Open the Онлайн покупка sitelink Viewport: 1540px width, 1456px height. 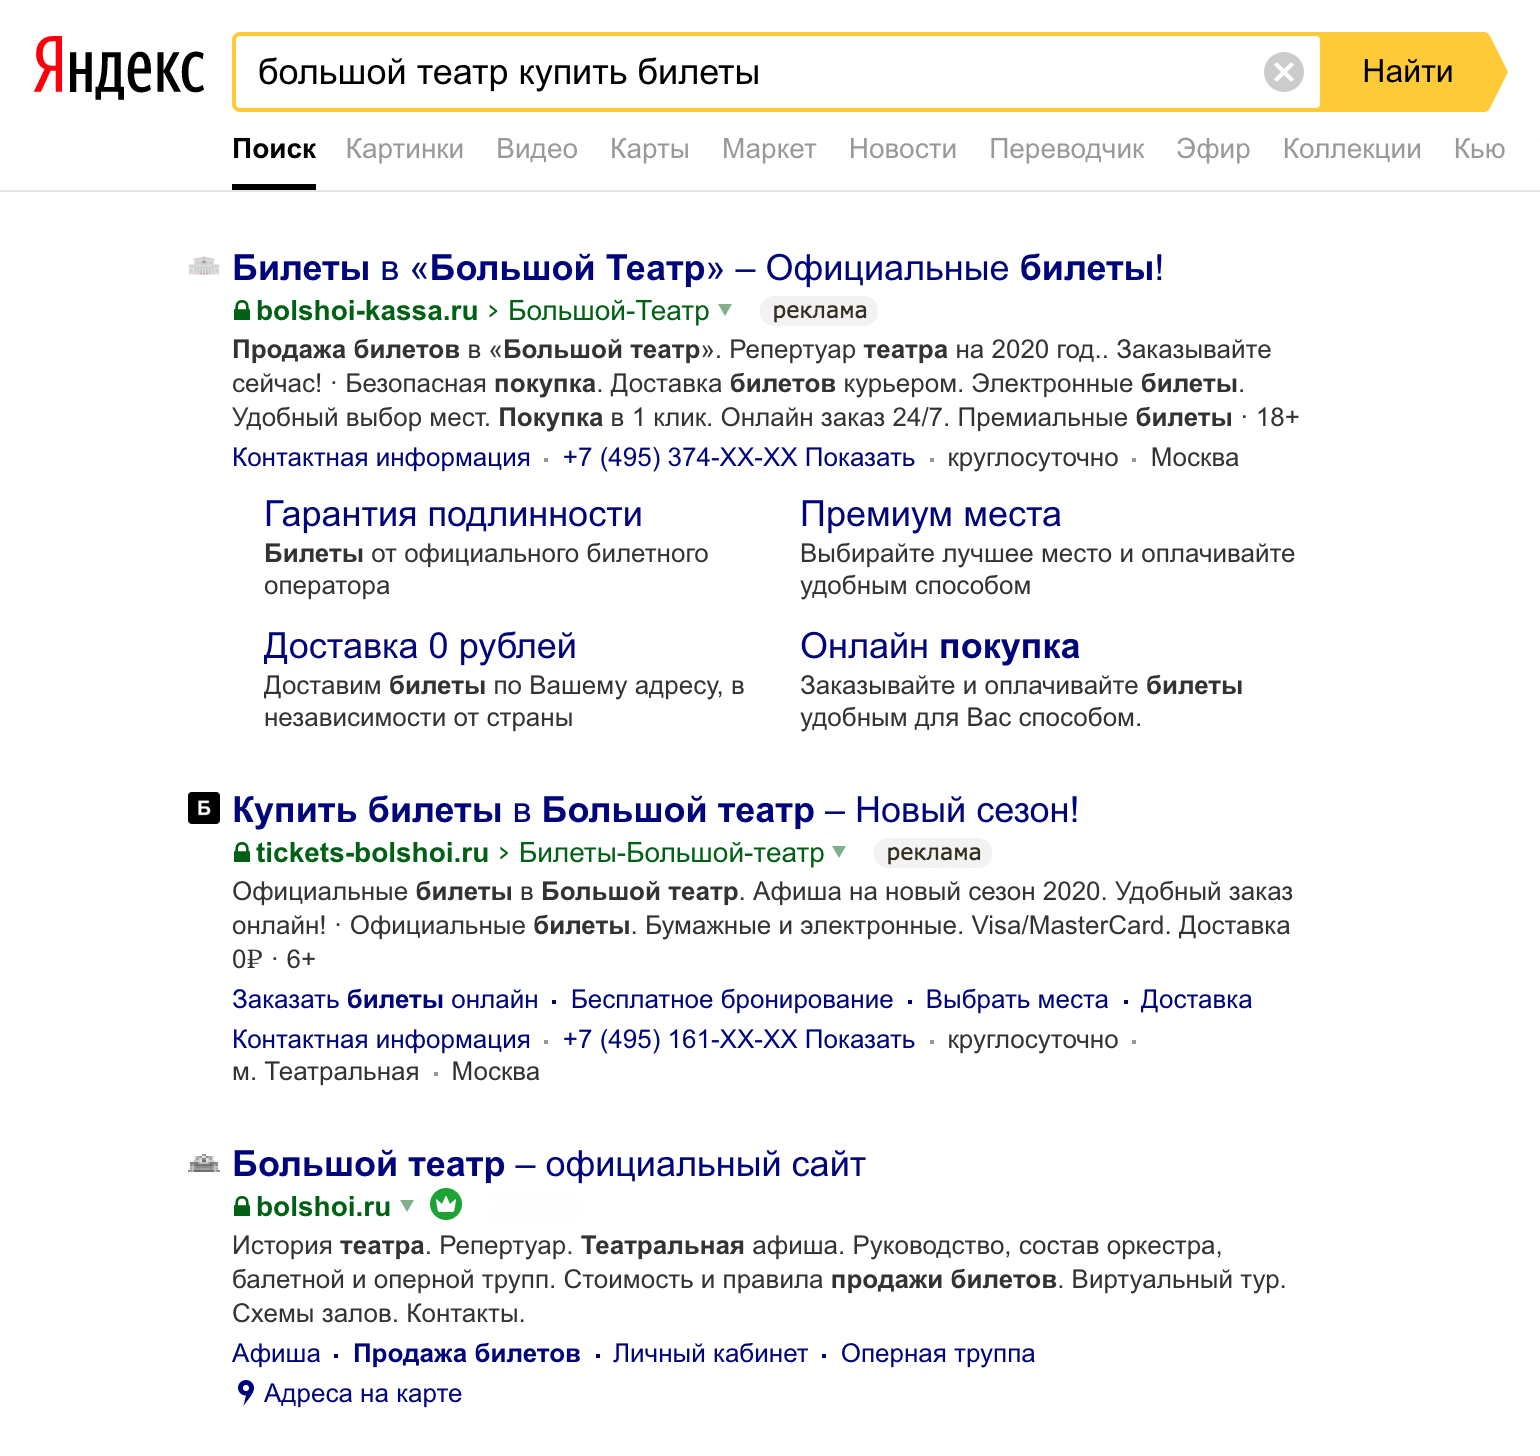point(940,646)
